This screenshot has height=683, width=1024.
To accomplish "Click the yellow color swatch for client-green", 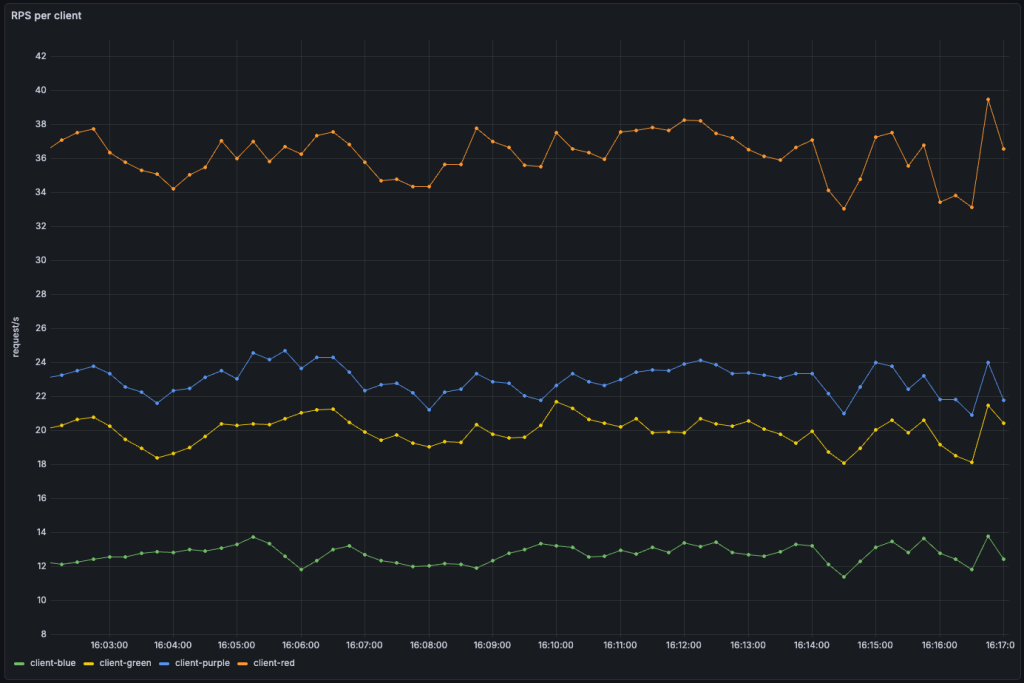I will click(90, 663).
